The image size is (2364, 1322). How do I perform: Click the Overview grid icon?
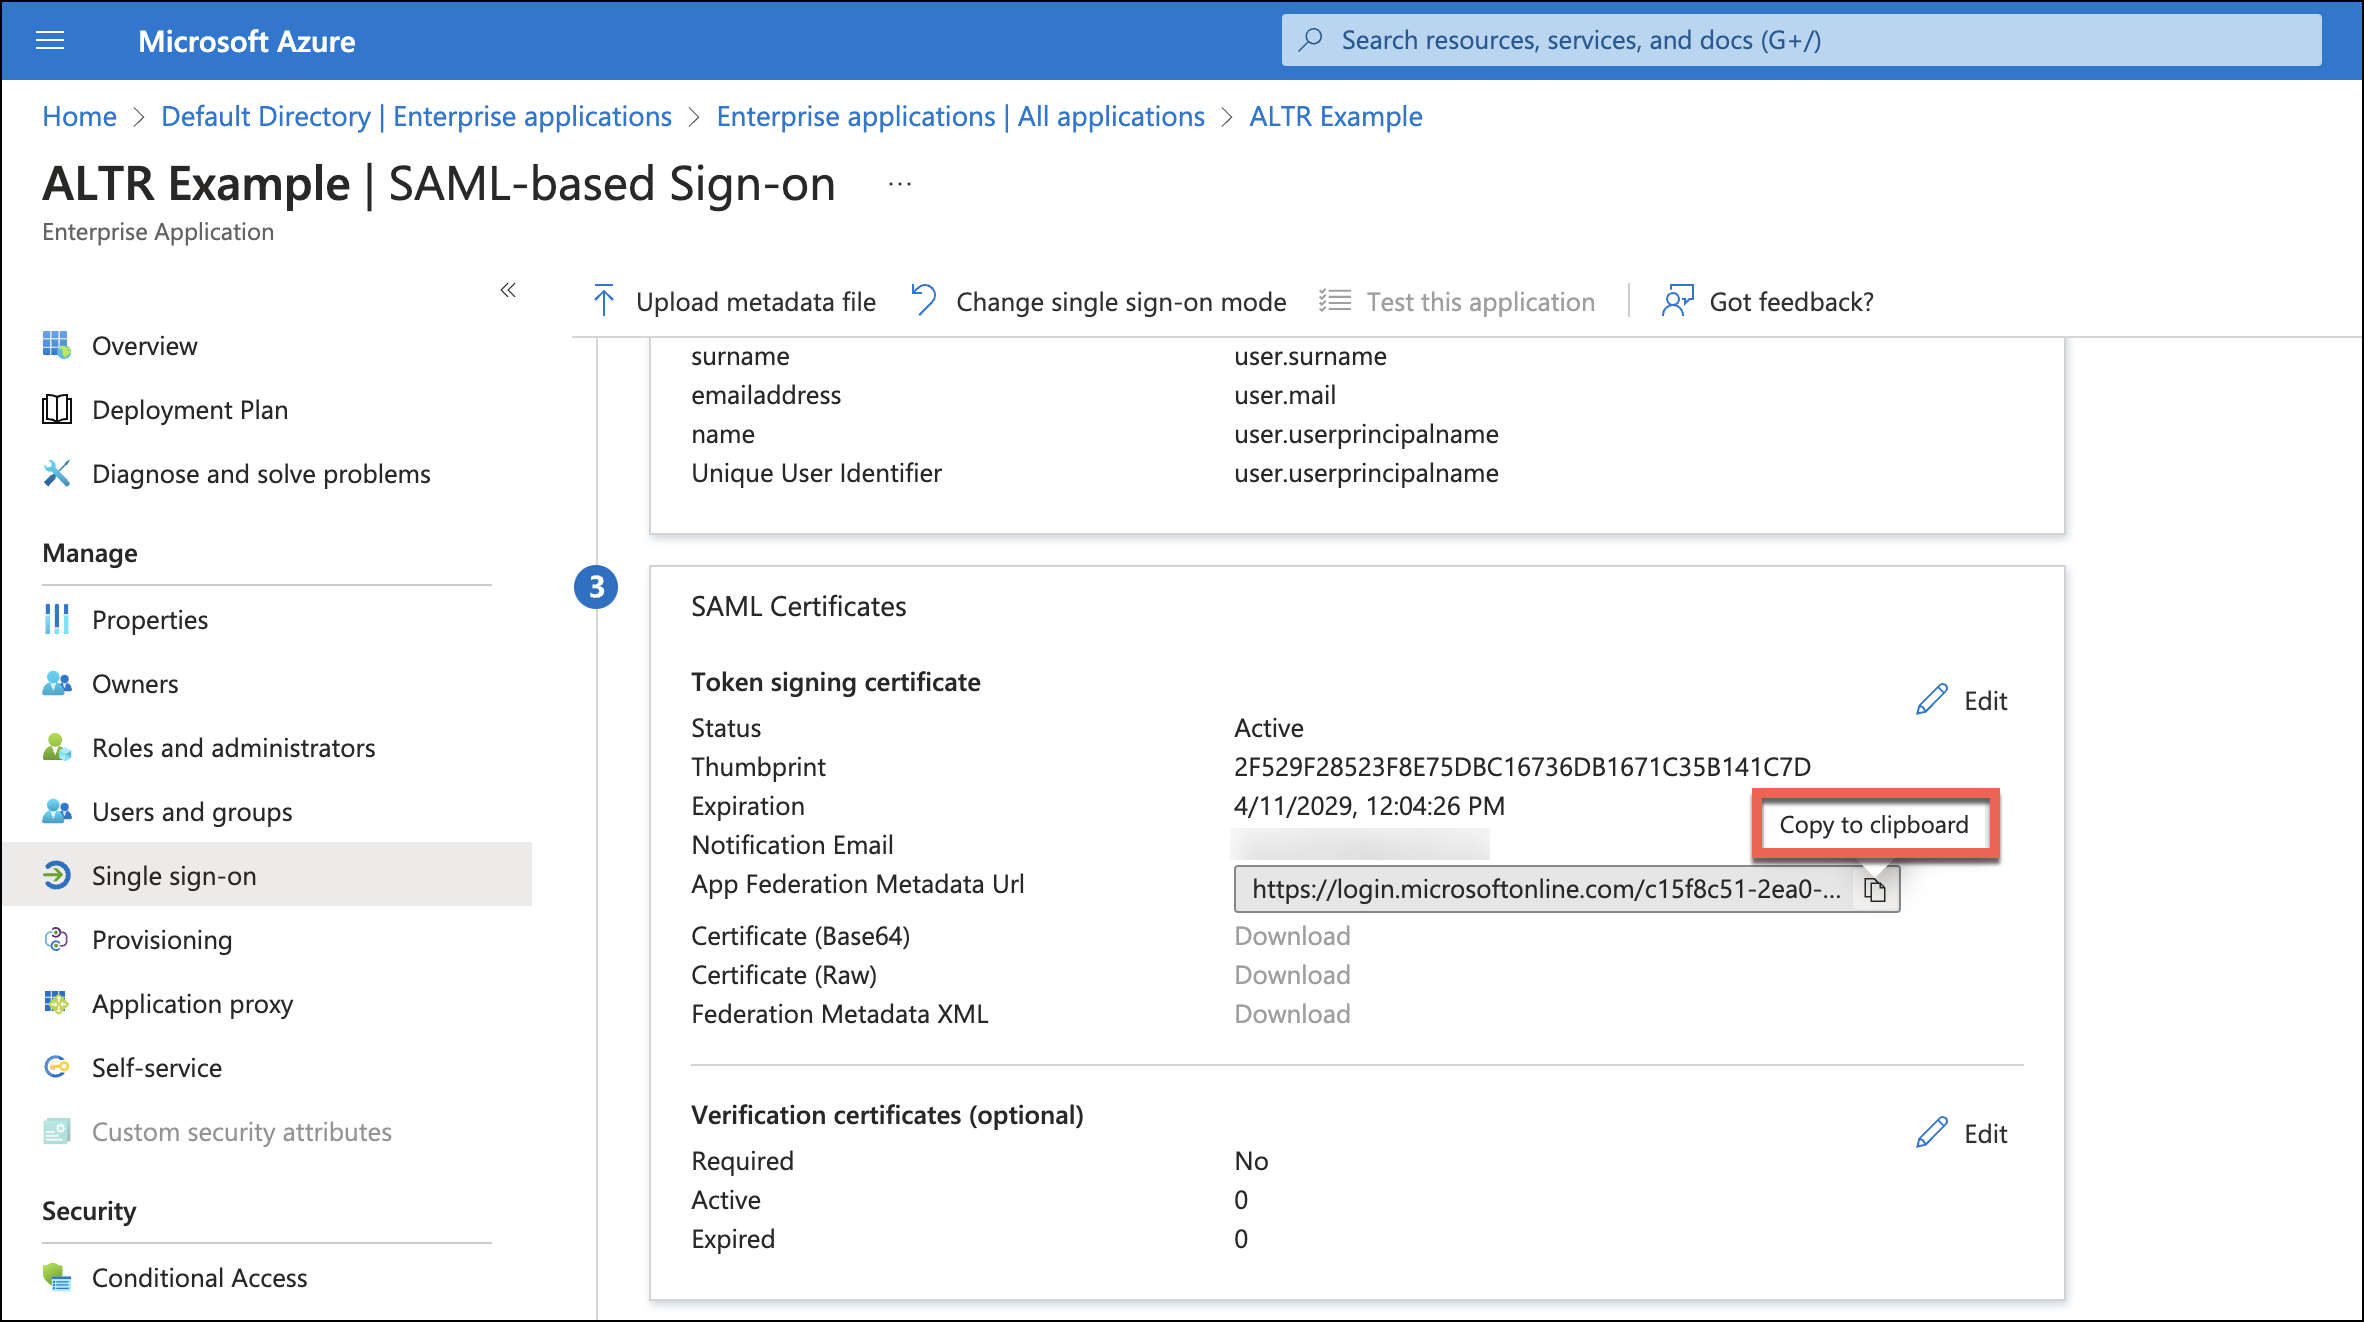pos(57,345)
